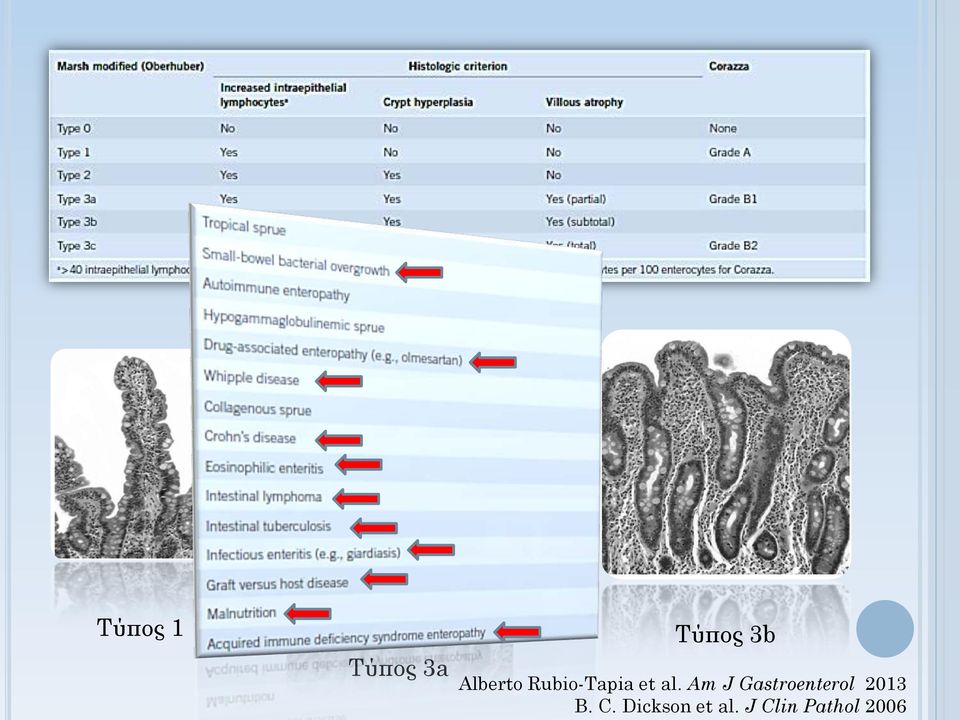The image size is (960, 720).
Task: Select the 'Type 3c' row label
Action: point(77,246)
